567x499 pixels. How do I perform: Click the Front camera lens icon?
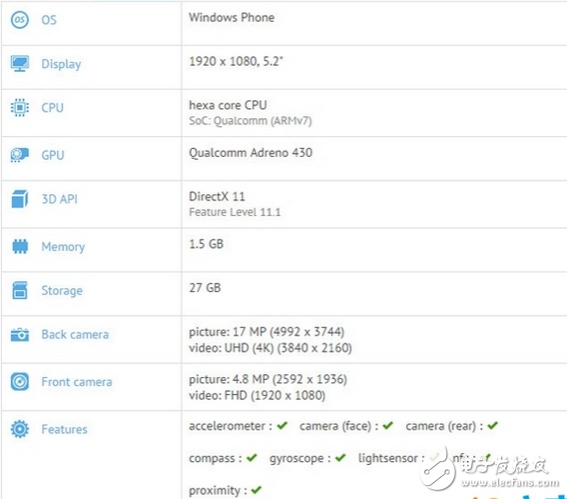tap(20, 381)
